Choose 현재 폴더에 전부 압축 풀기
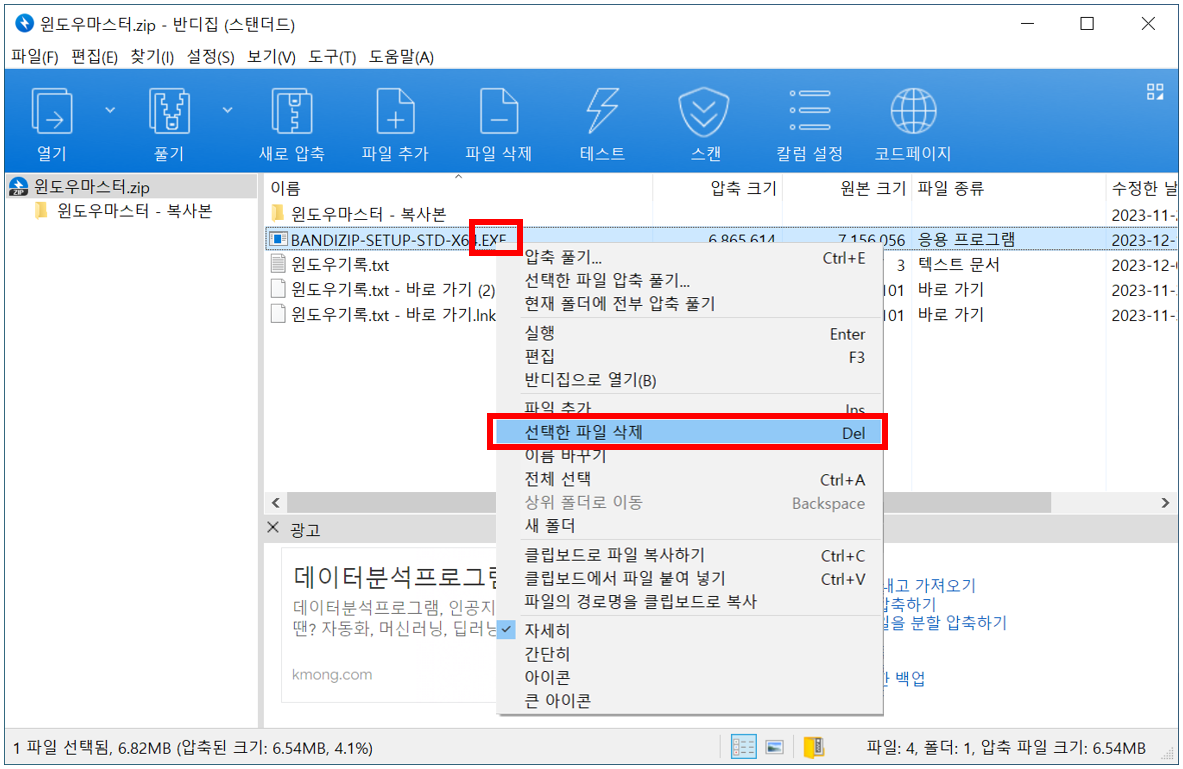This screenshot has height=769, width=1183. [x=690, y=304]
